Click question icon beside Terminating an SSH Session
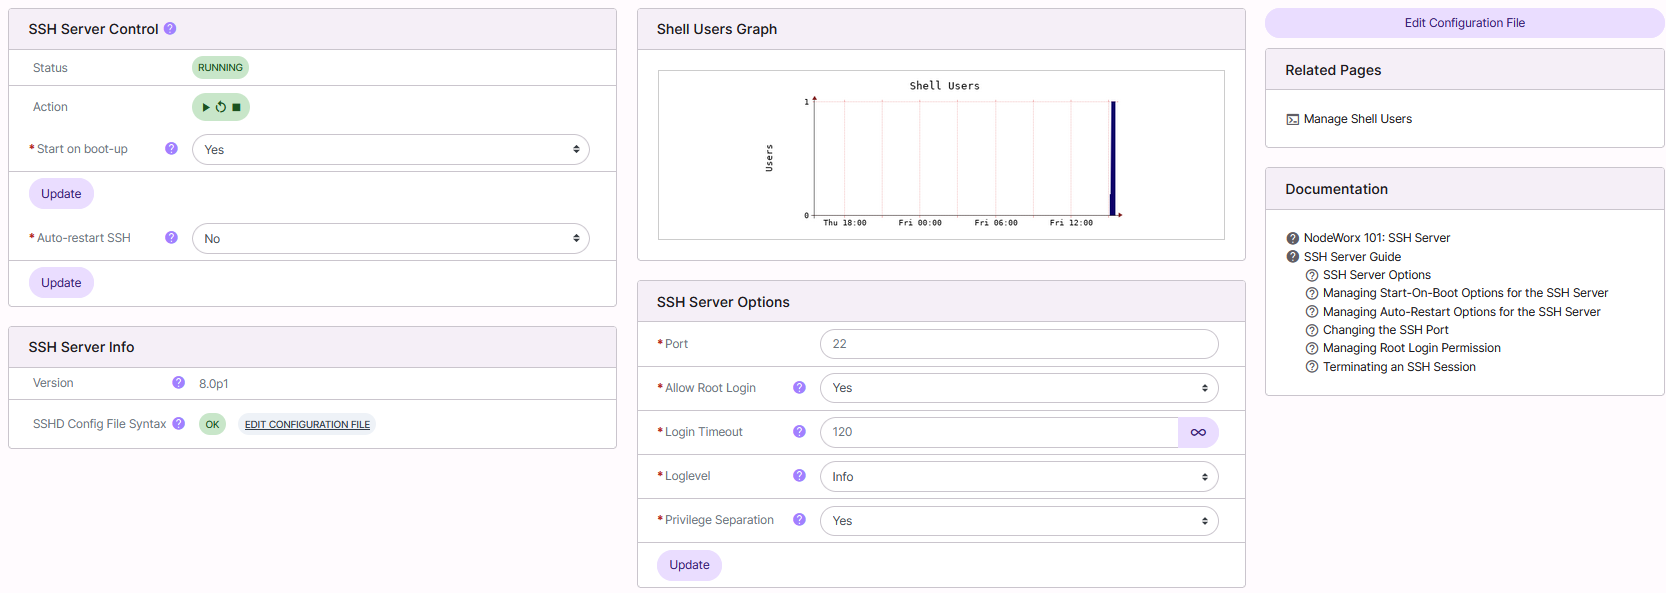 click(x=1312, y=367)
